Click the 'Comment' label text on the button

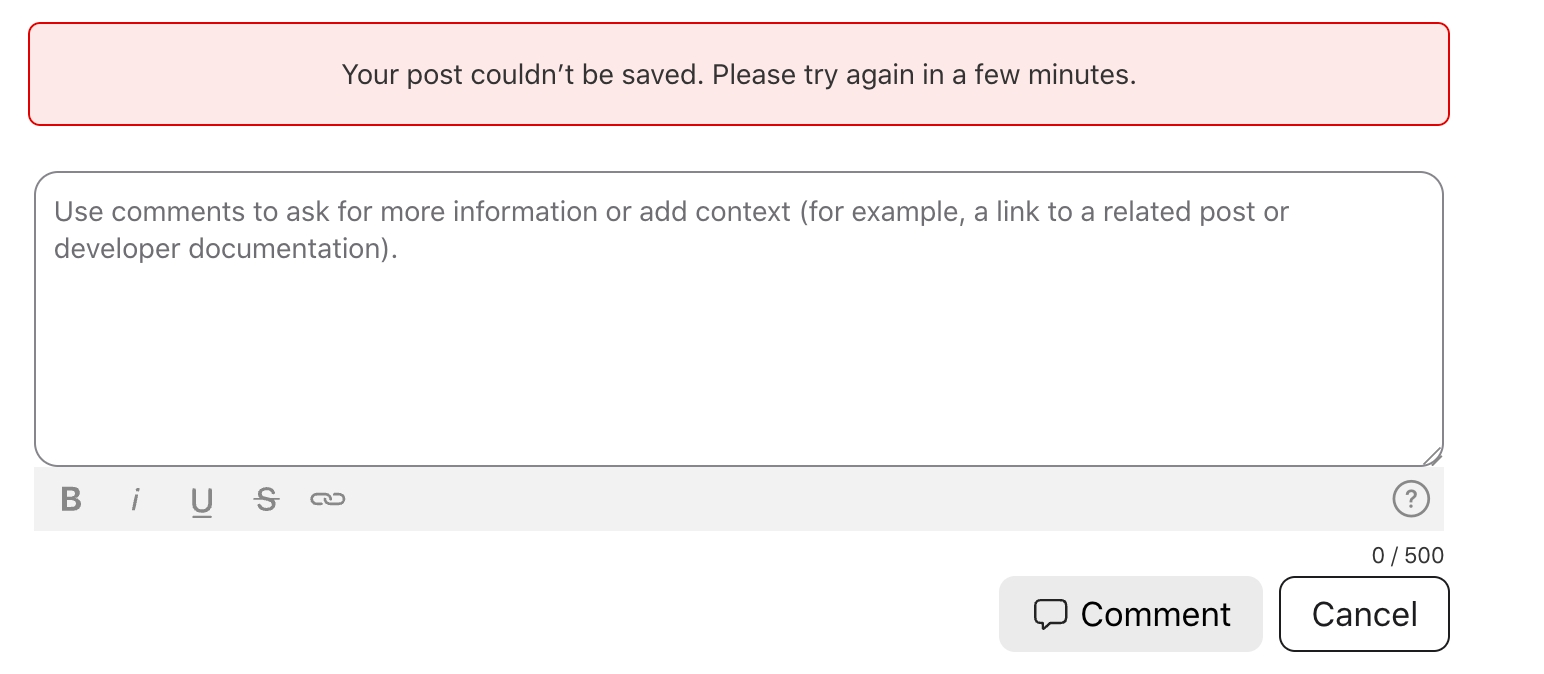click(x=1155, y=614)
